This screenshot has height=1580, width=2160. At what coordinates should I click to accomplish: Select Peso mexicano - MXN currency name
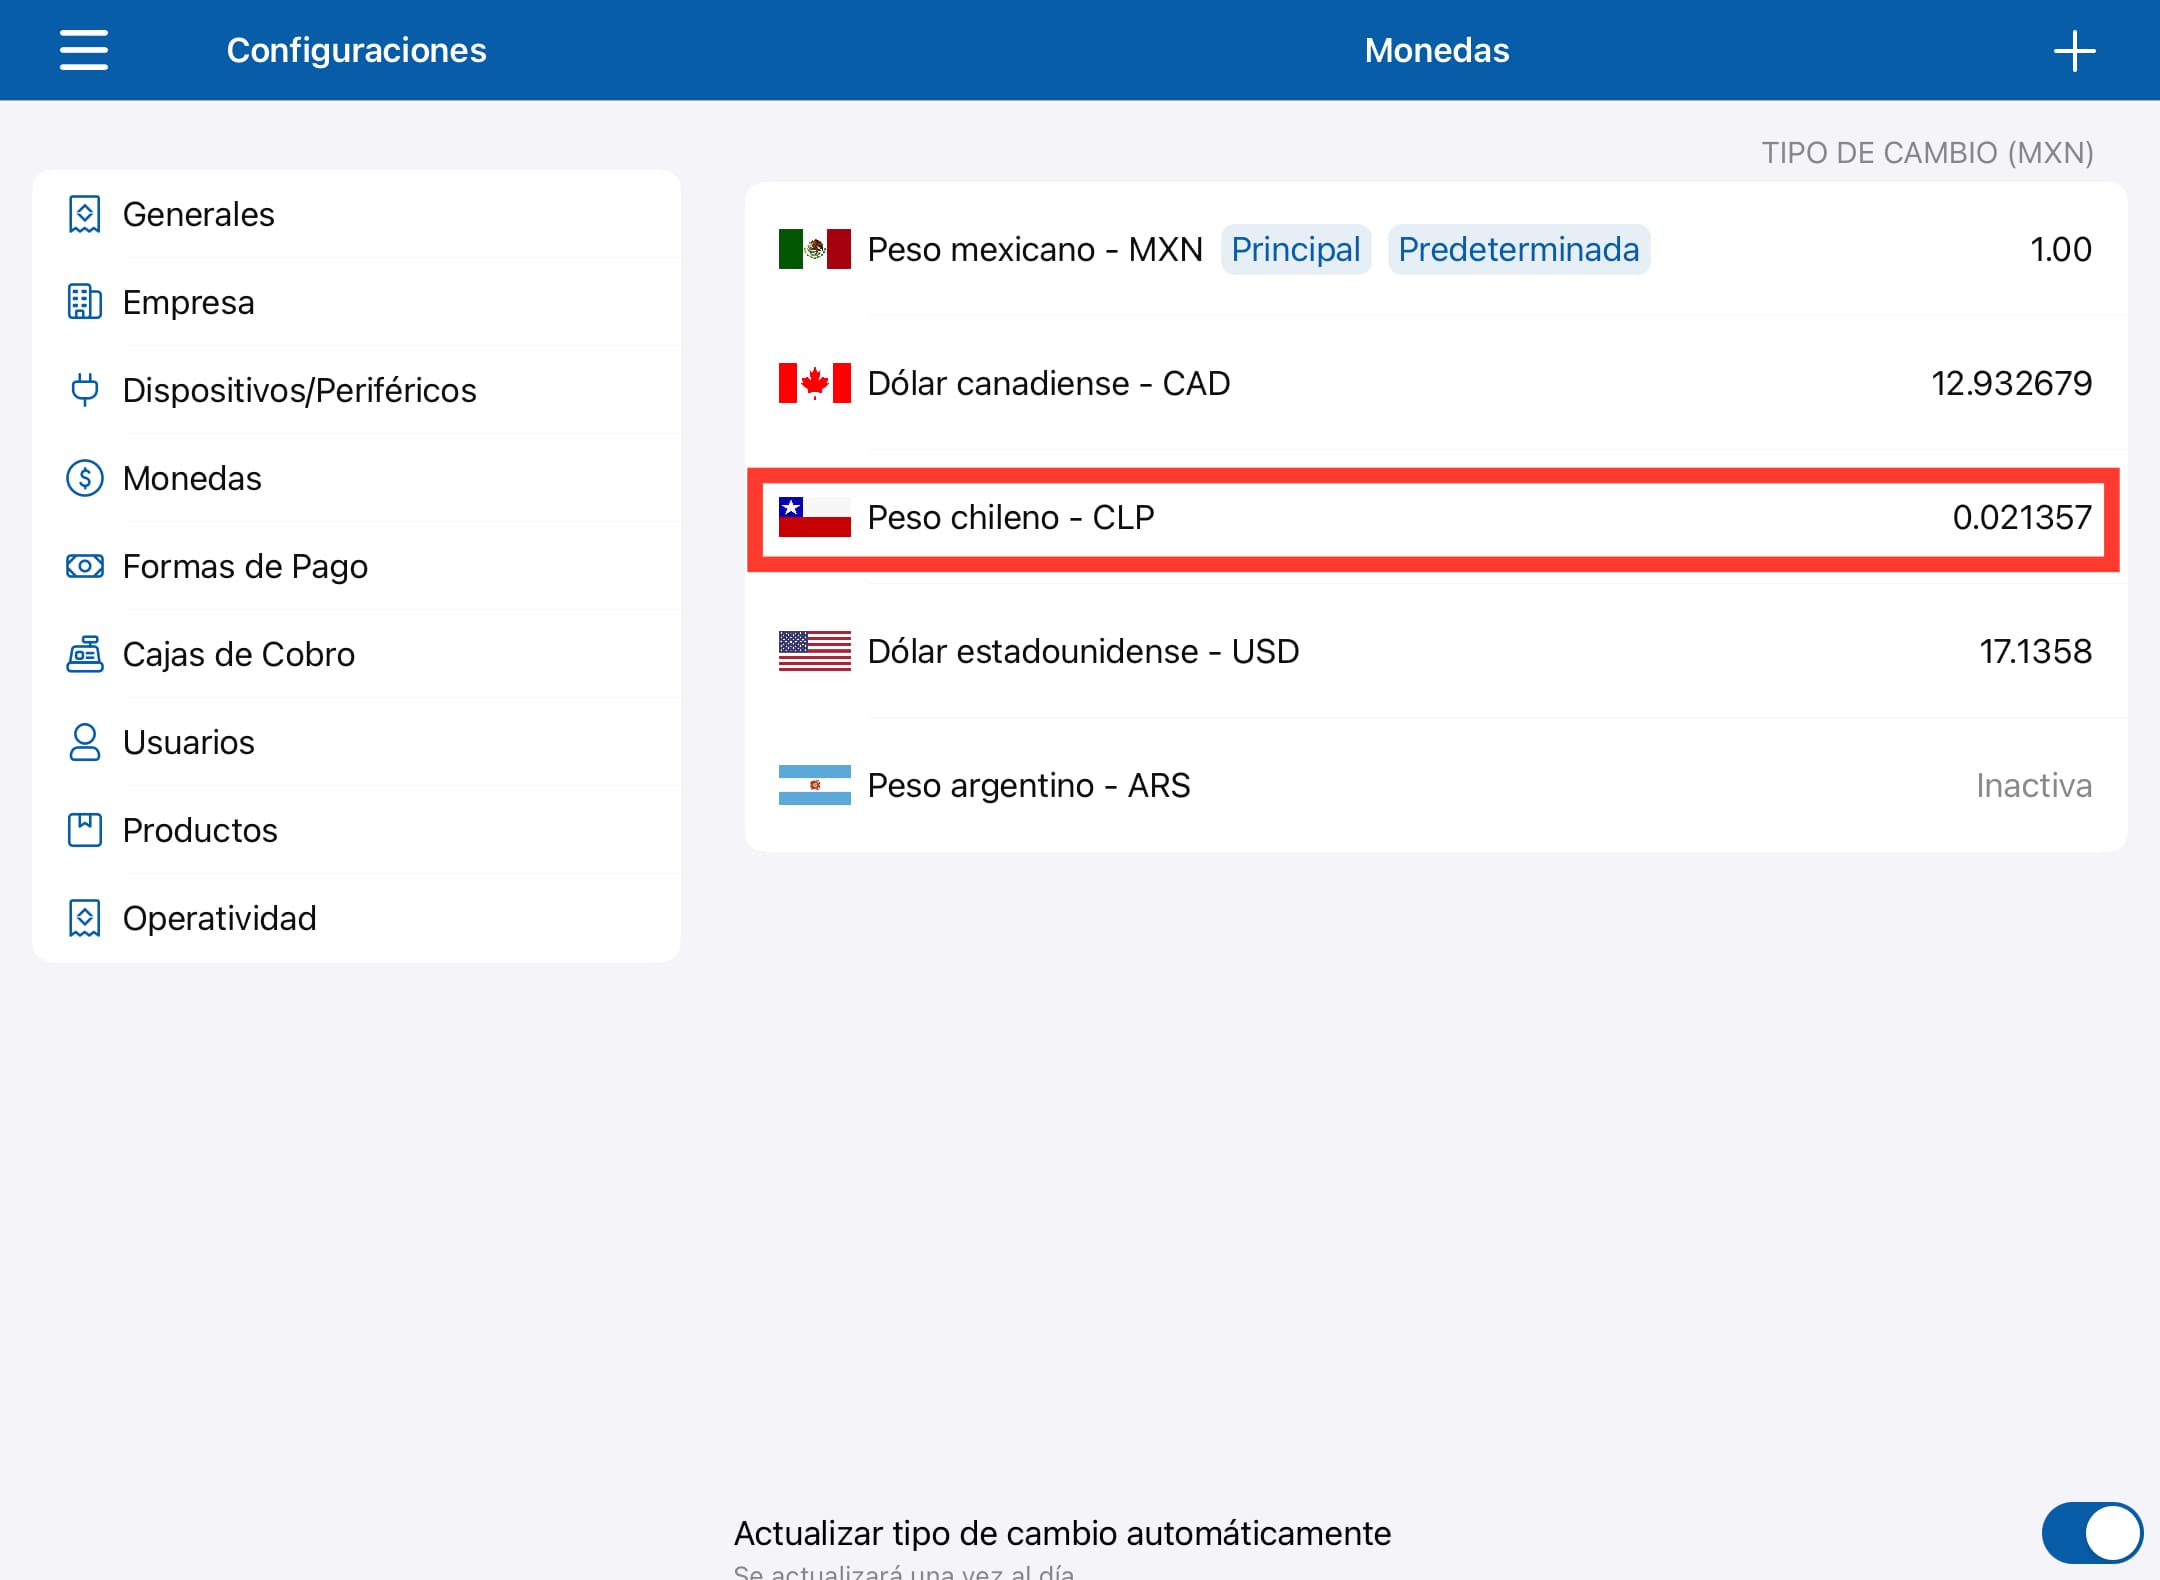(1035, 249)
